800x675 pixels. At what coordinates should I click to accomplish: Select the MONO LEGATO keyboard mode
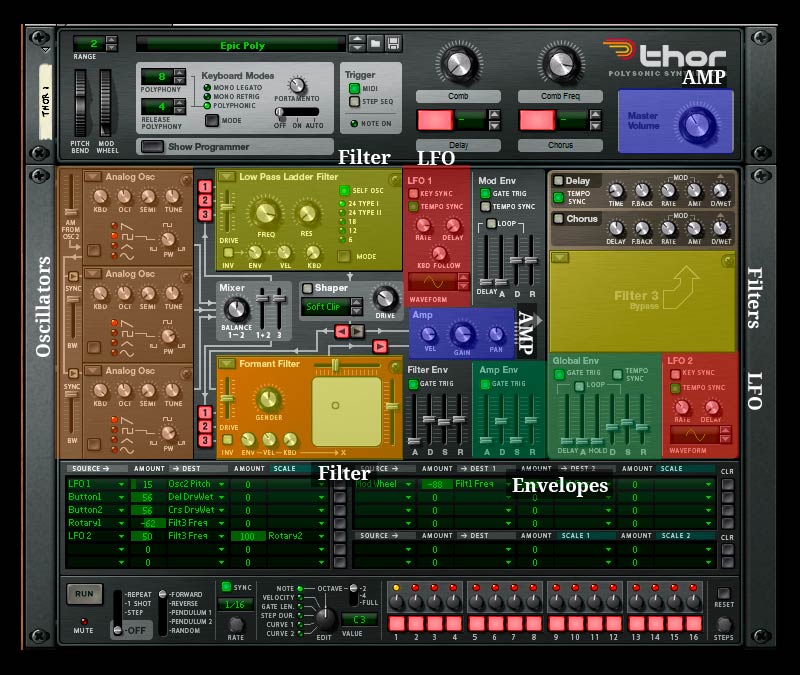coord(207,88)
